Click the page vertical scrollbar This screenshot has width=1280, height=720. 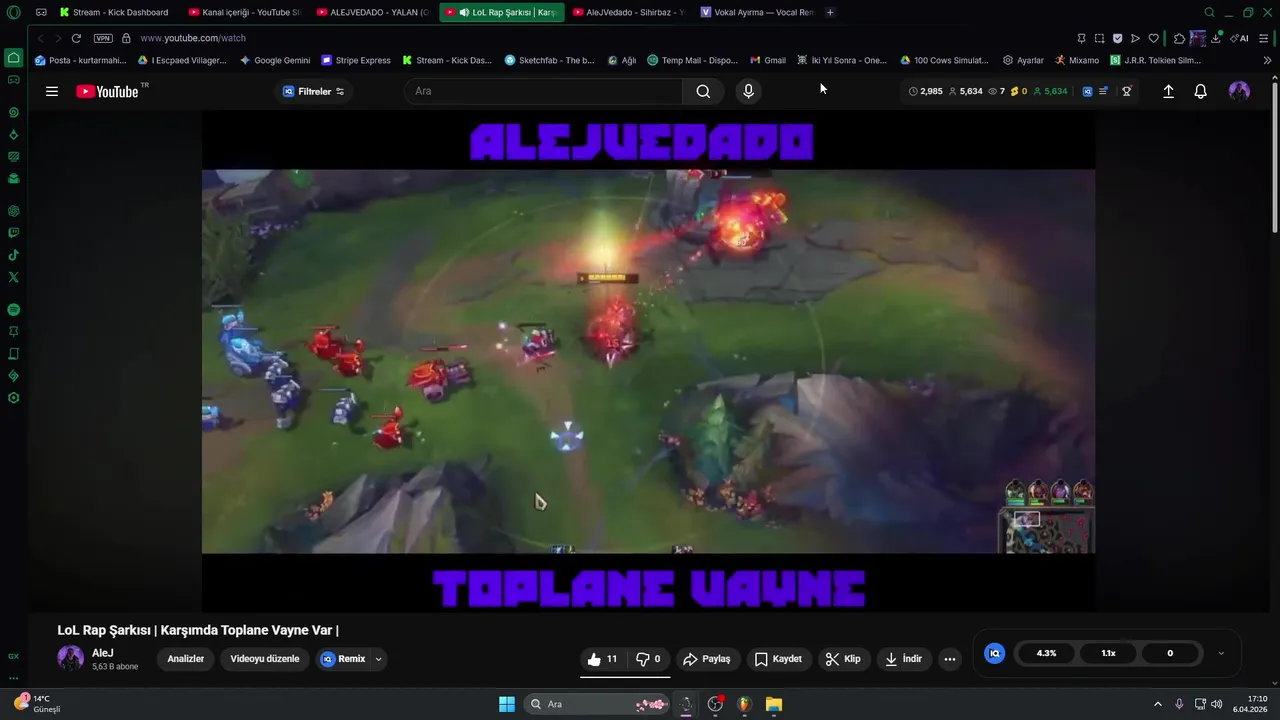(1274, 160)
